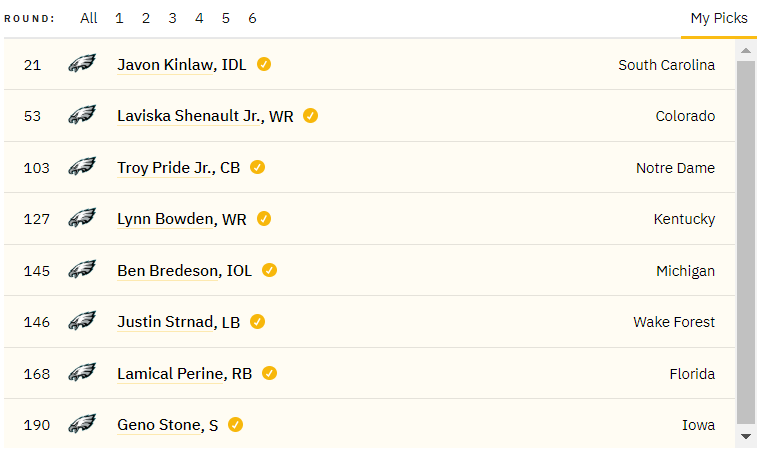Click the Eagles logo beside pick 21
The width and height of the screenshot is (769, 467).
pos(81,64)
